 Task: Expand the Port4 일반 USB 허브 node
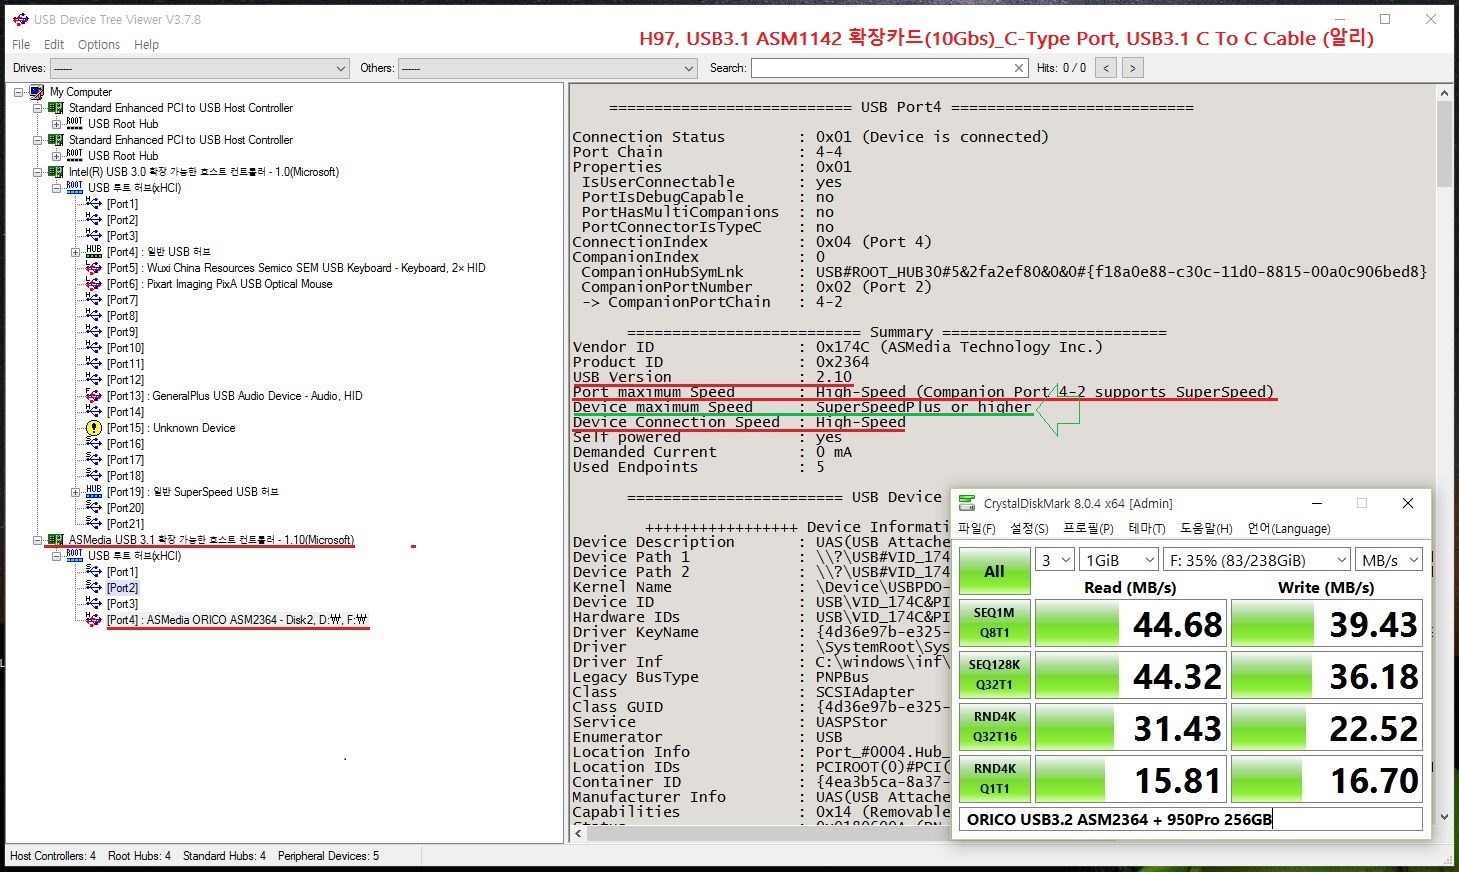76,252
